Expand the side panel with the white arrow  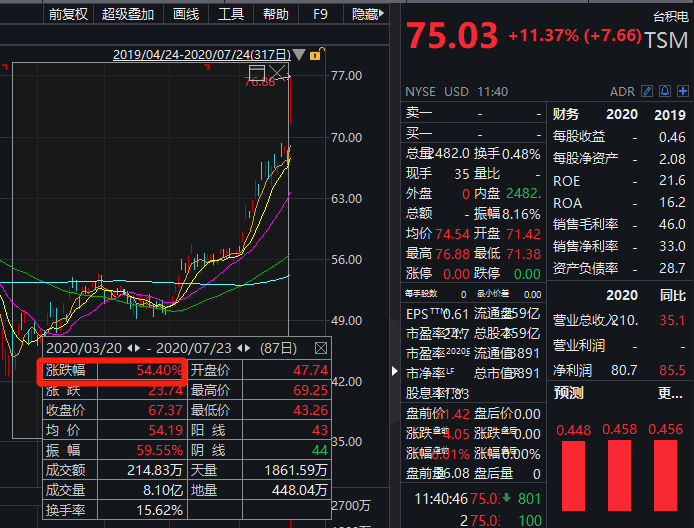pyautogui.click(x=394, y=371)
